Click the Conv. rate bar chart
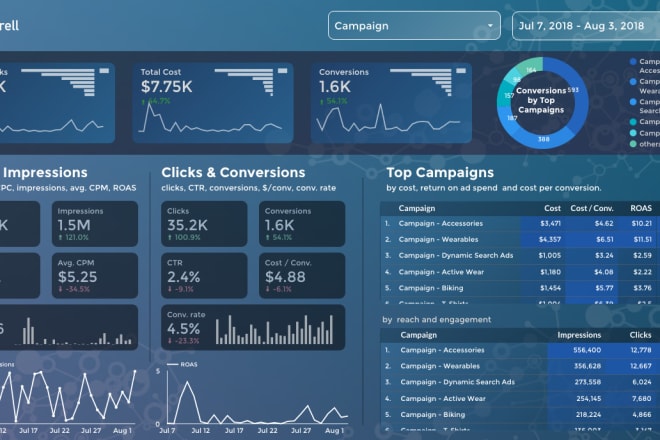The image size is (660, 440). point(274,330)
